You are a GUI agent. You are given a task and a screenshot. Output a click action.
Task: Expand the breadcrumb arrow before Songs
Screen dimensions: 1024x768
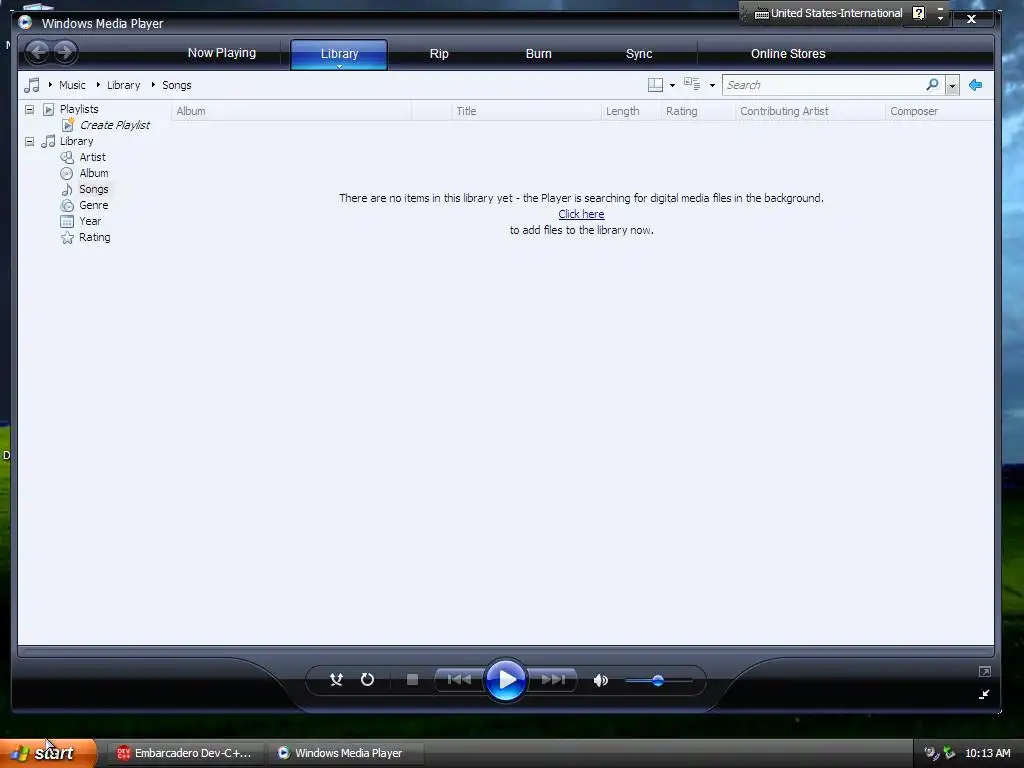click(x=153, y=85)
